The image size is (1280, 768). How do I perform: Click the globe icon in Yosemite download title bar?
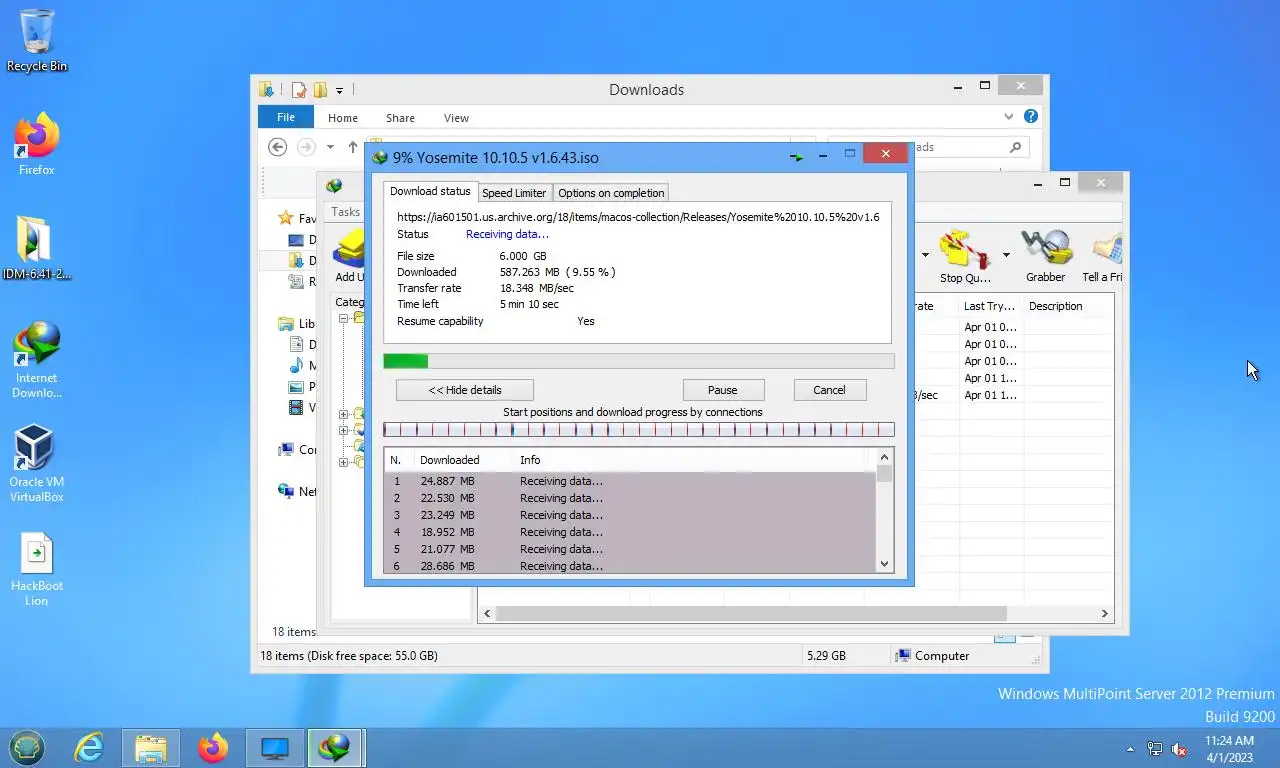tap(380, 157)
